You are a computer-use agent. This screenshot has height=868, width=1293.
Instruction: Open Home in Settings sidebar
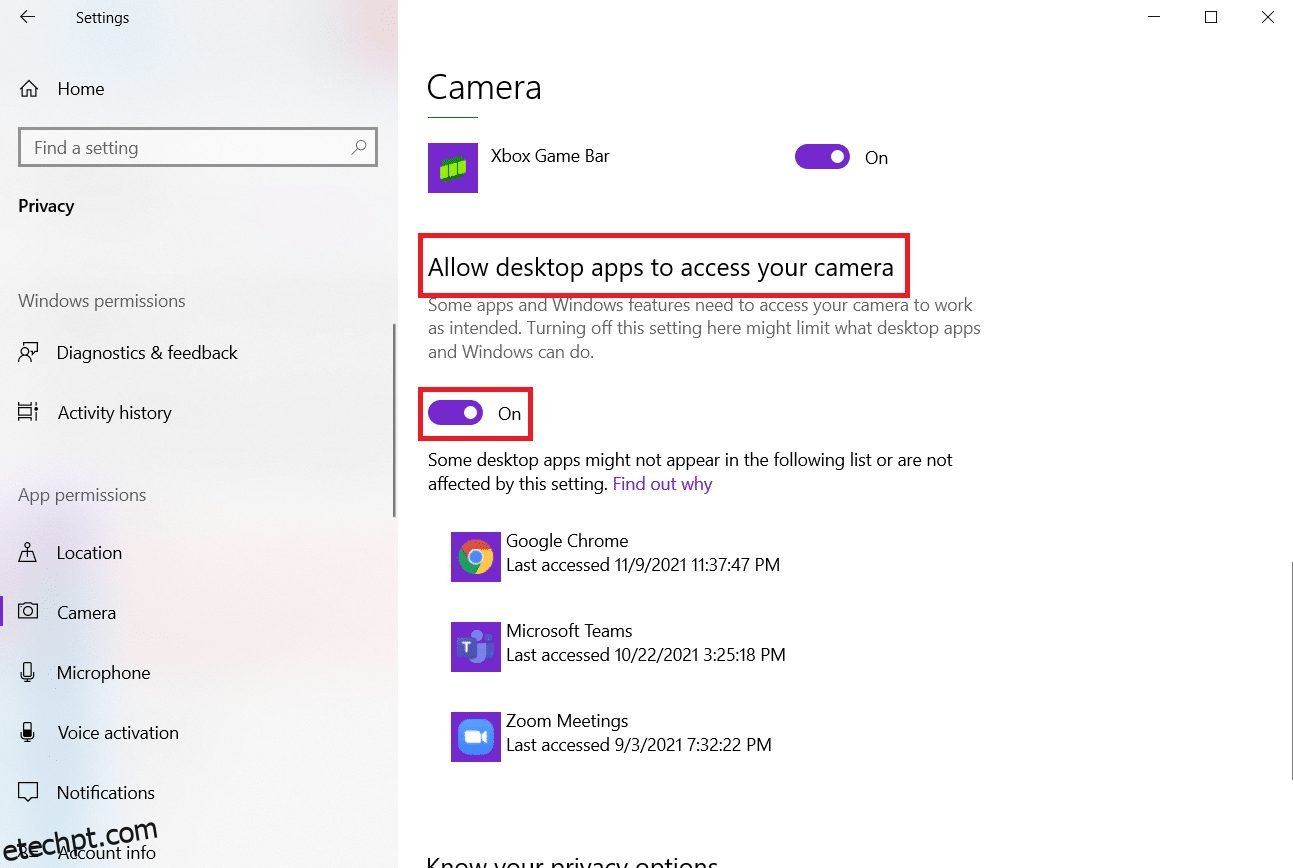[x=80, y=89]
